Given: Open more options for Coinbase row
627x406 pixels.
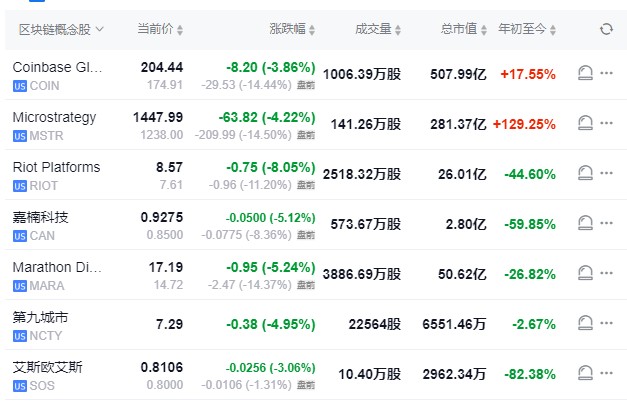Looking at the screenshot, I should (607, 73).
